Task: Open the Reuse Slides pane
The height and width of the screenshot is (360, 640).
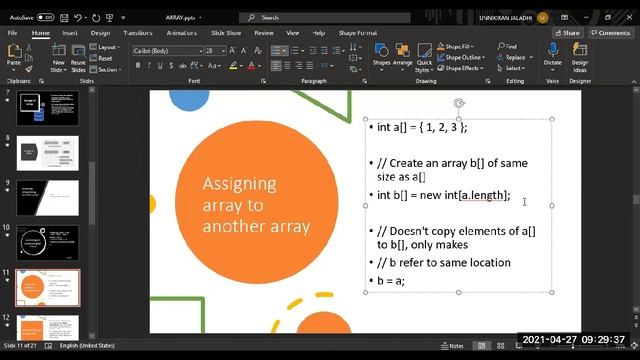Action: click(x=78, y=58)
